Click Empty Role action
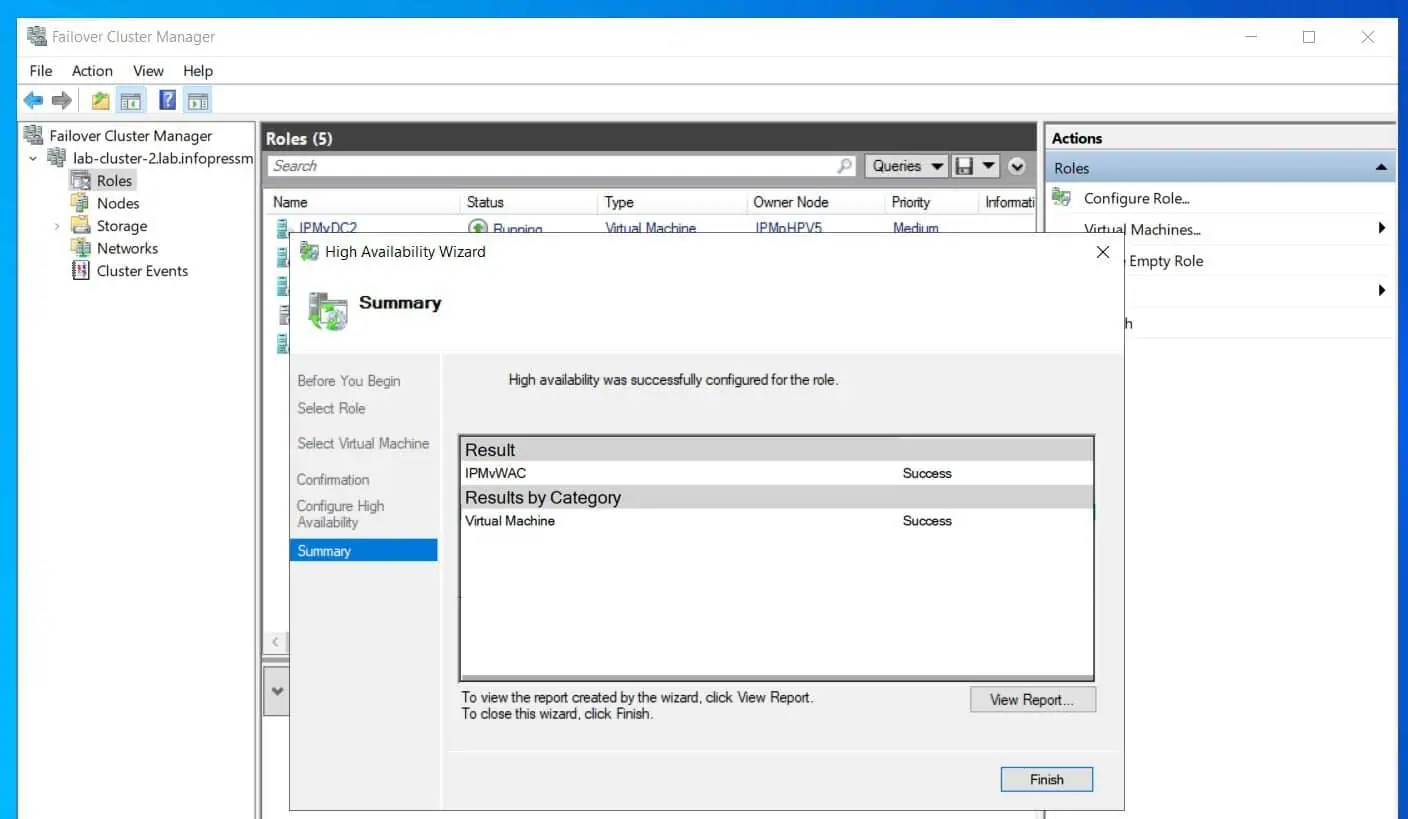The image size is (1408, 819). click(1166, 261)
